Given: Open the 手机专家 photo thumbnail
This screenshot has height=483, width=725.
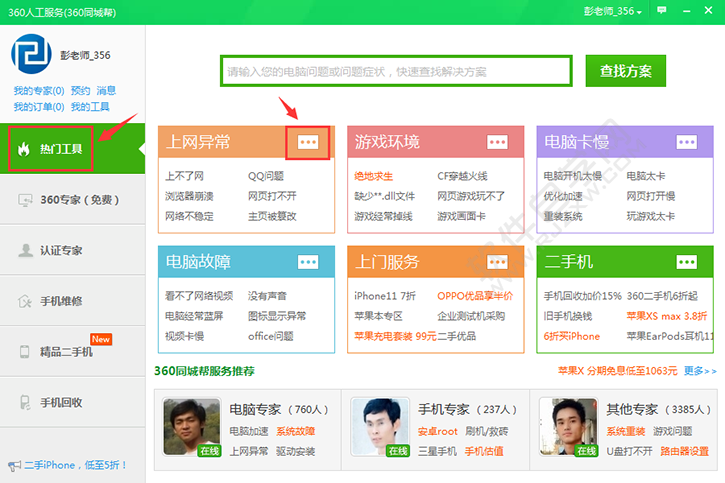Looking at the screenshot, I should [380, 427].
